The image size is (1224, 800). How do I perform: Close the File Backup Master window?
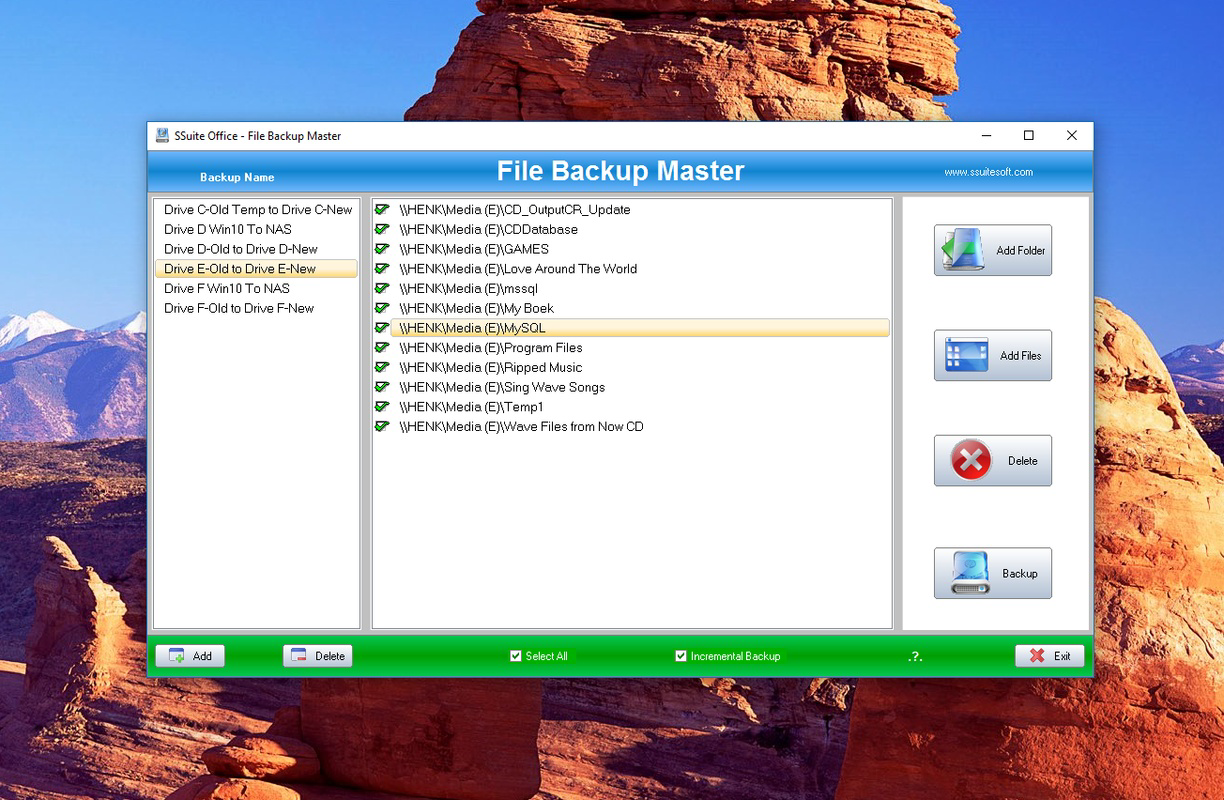[x=1071, y=135]
